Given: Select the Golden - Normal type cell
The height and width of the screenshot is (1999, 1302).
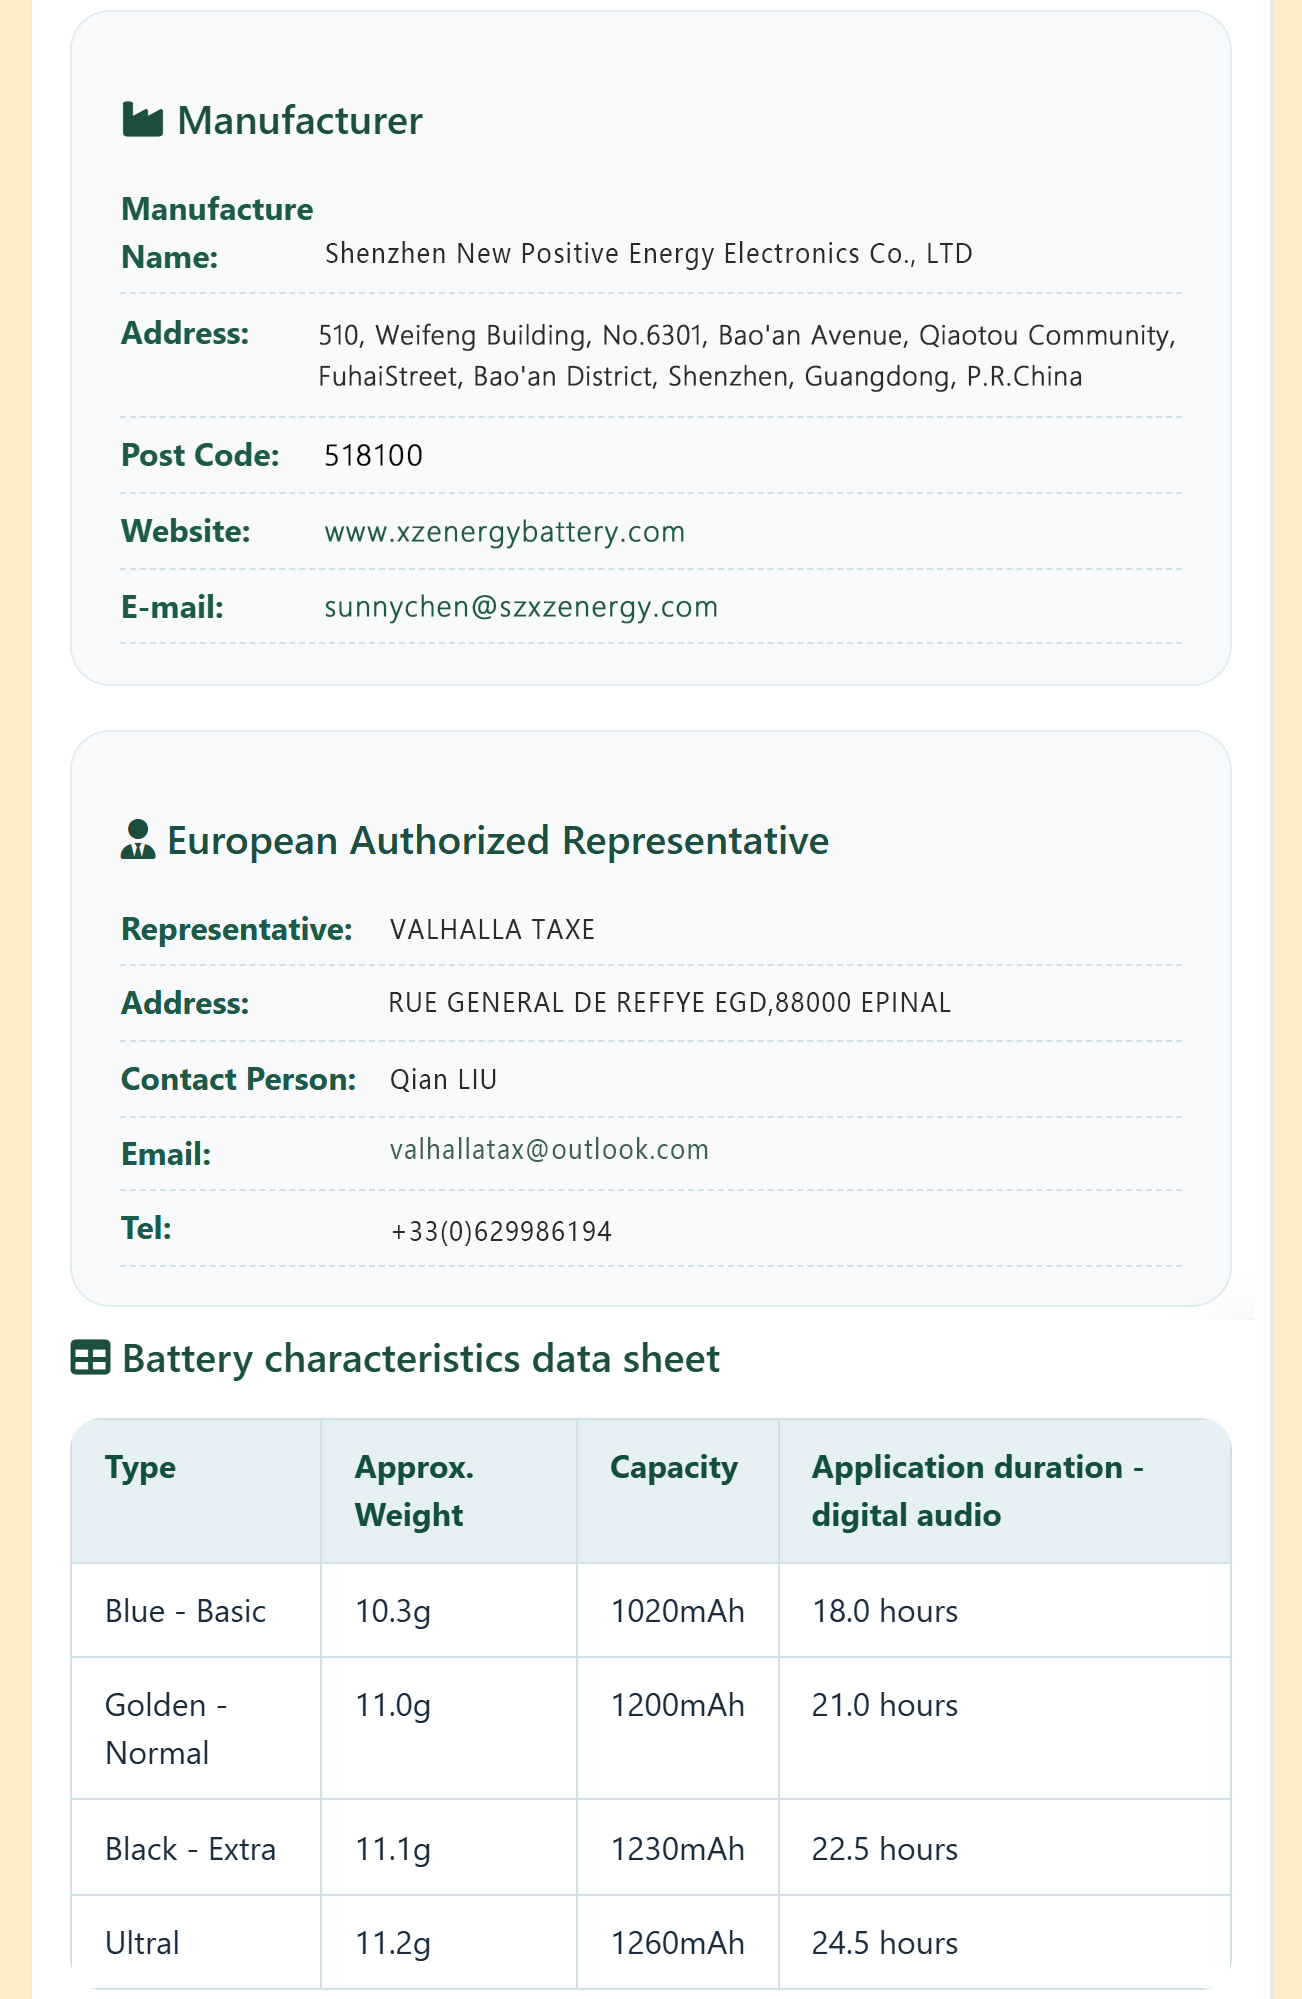Looking at the screenshot, I should coord(196,1729).
